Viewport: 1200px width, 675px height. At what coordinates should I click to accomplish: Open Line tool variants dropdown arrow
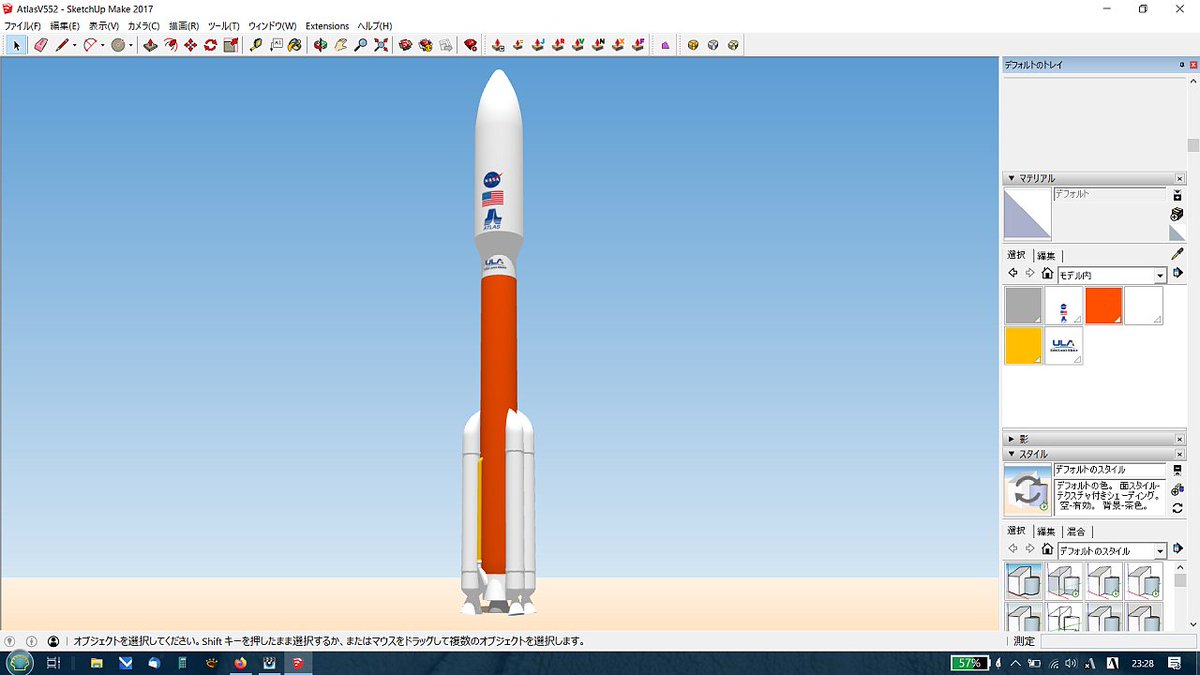pyautogui.click(x=74, y=45)
